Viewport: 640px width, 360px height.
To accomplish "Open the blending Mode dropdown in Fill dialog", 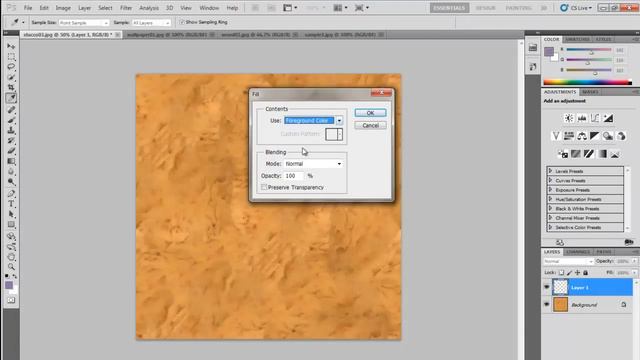I will point(313,164).
